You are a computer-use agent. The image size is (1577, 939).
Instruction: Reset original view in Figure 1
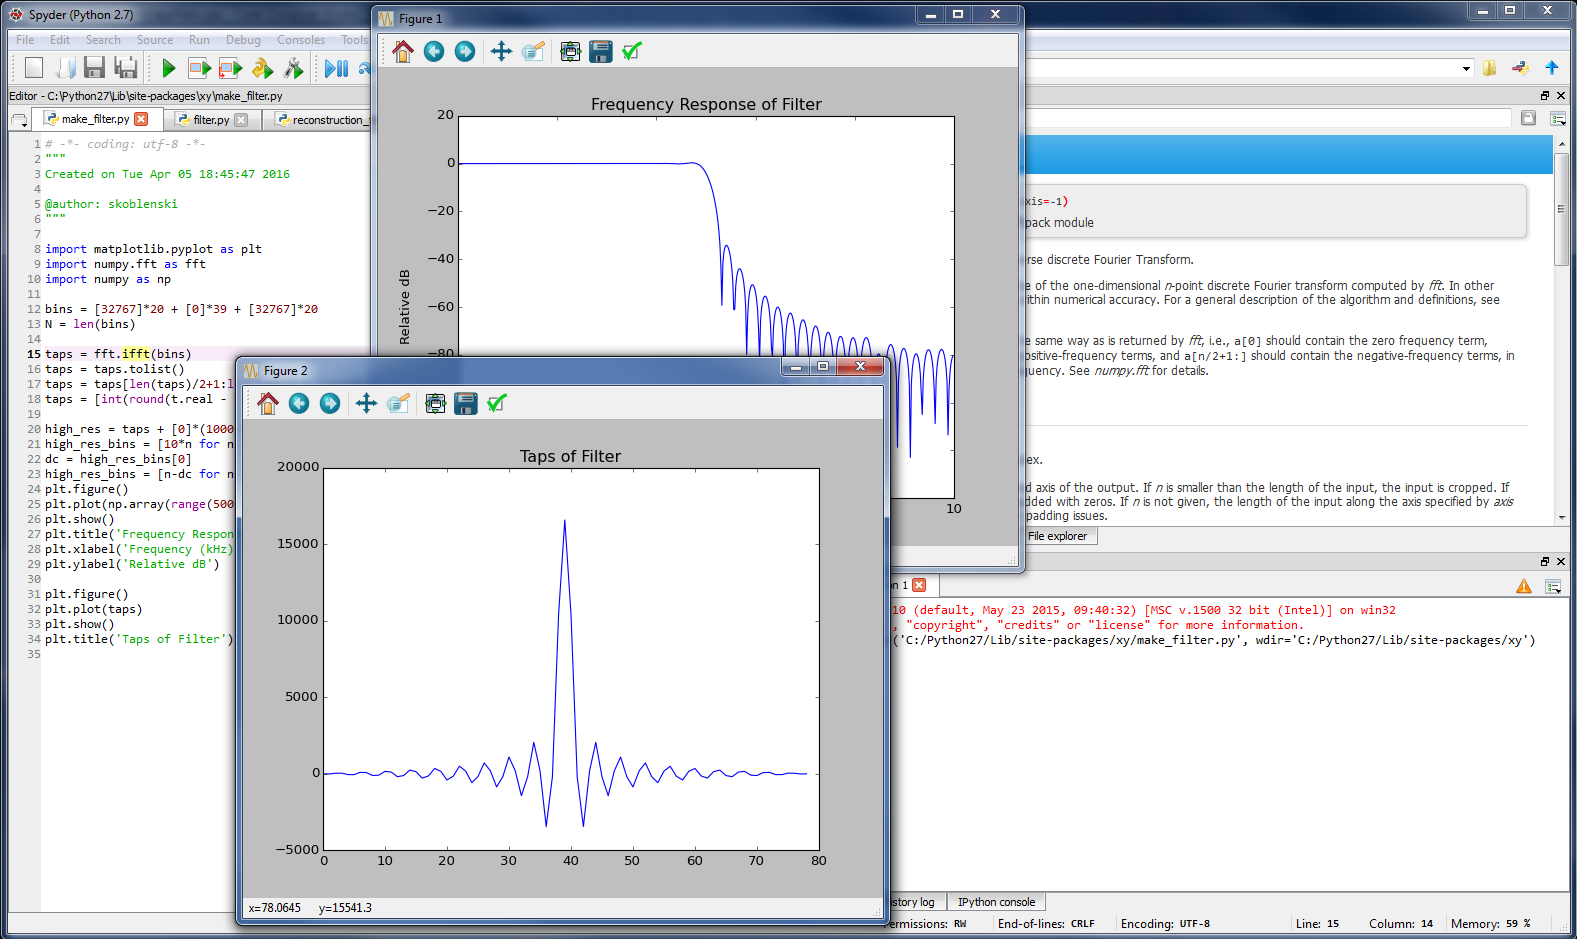pos(402,51)
